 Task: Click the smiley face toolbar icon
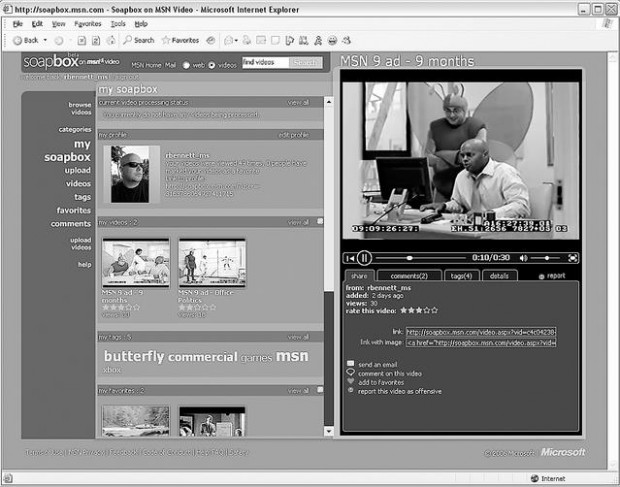point(333,40)
